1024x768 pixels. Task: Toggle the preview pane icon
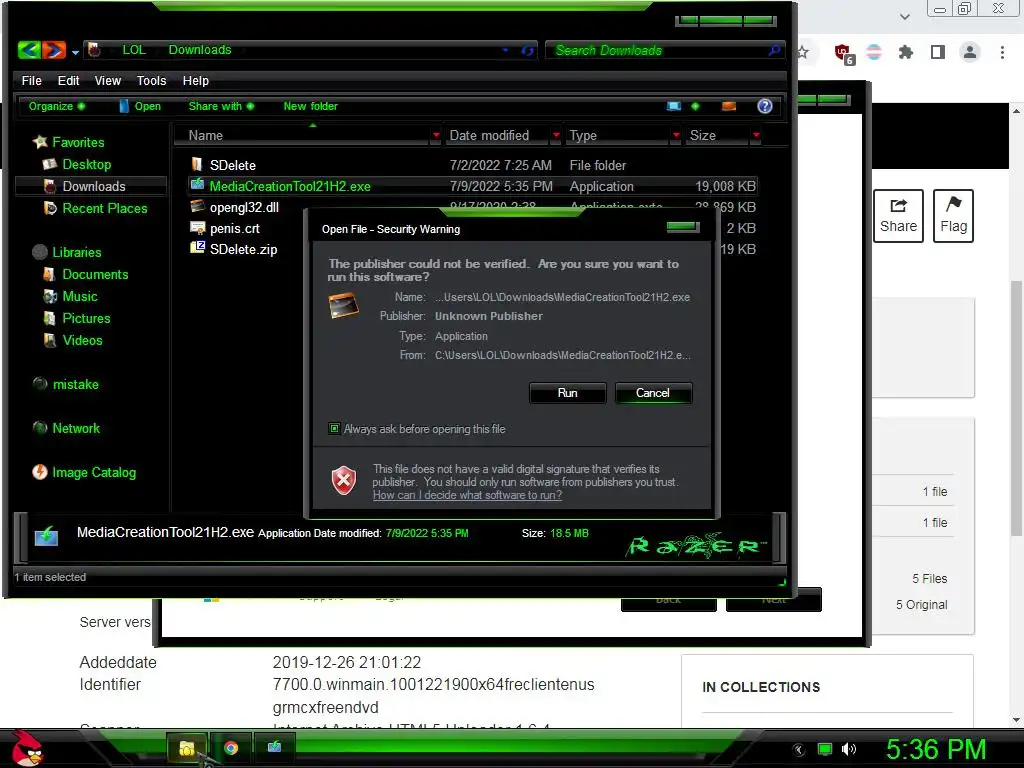729,106
